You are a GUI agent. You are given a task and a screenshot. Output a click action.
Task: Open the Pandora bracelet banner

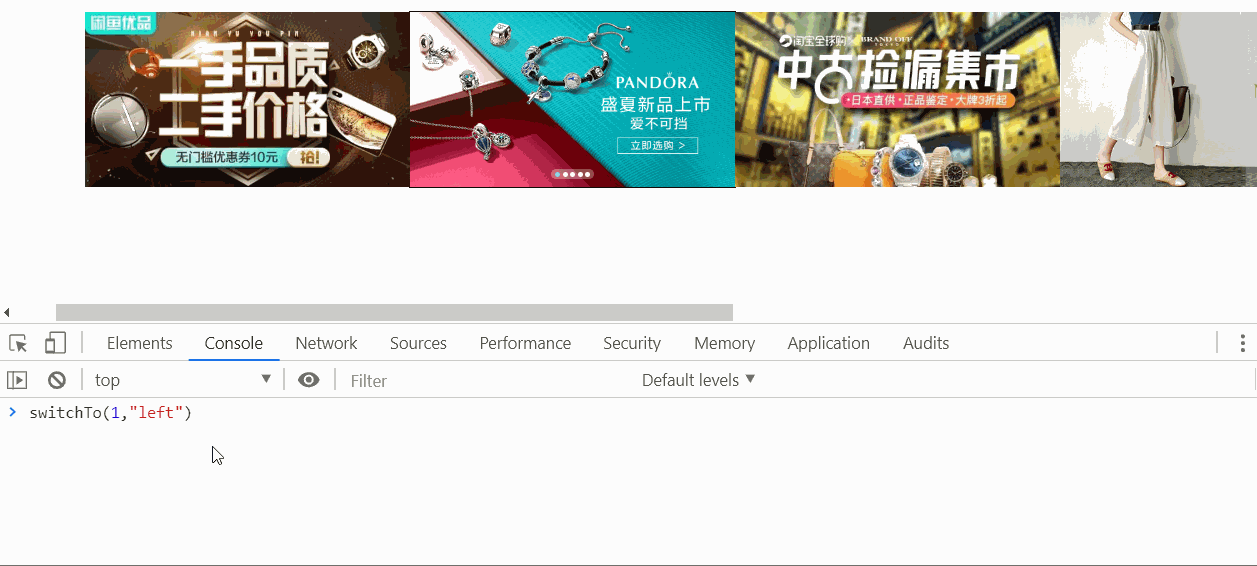coord(573,99)
